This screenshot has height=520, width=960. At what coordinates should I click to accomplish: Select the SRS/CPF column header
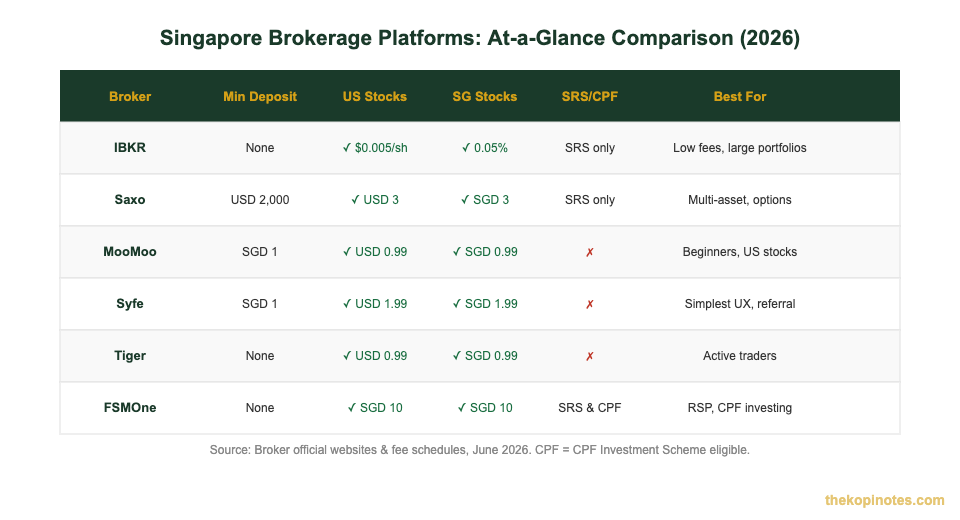coord(590,96)
